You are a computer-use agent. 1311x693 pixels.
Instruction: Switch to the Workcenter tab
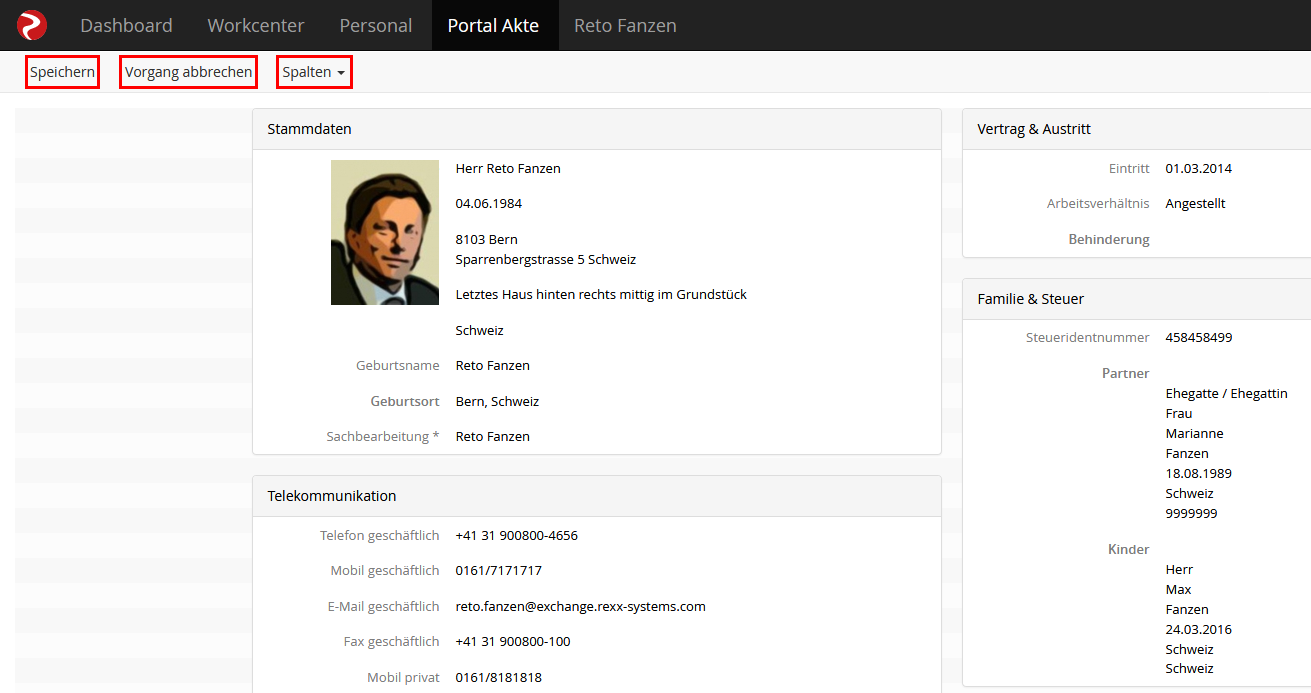256,25
